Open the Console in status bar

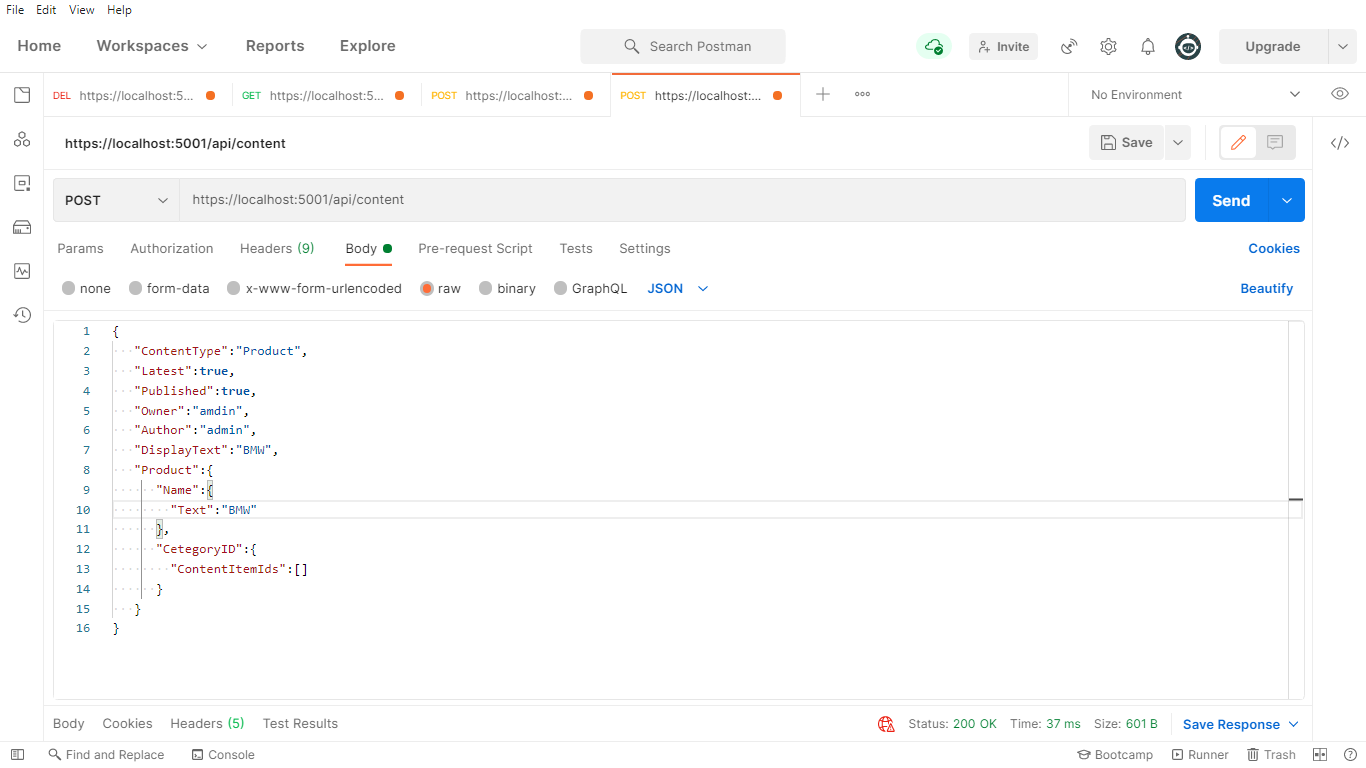(223, 755)
